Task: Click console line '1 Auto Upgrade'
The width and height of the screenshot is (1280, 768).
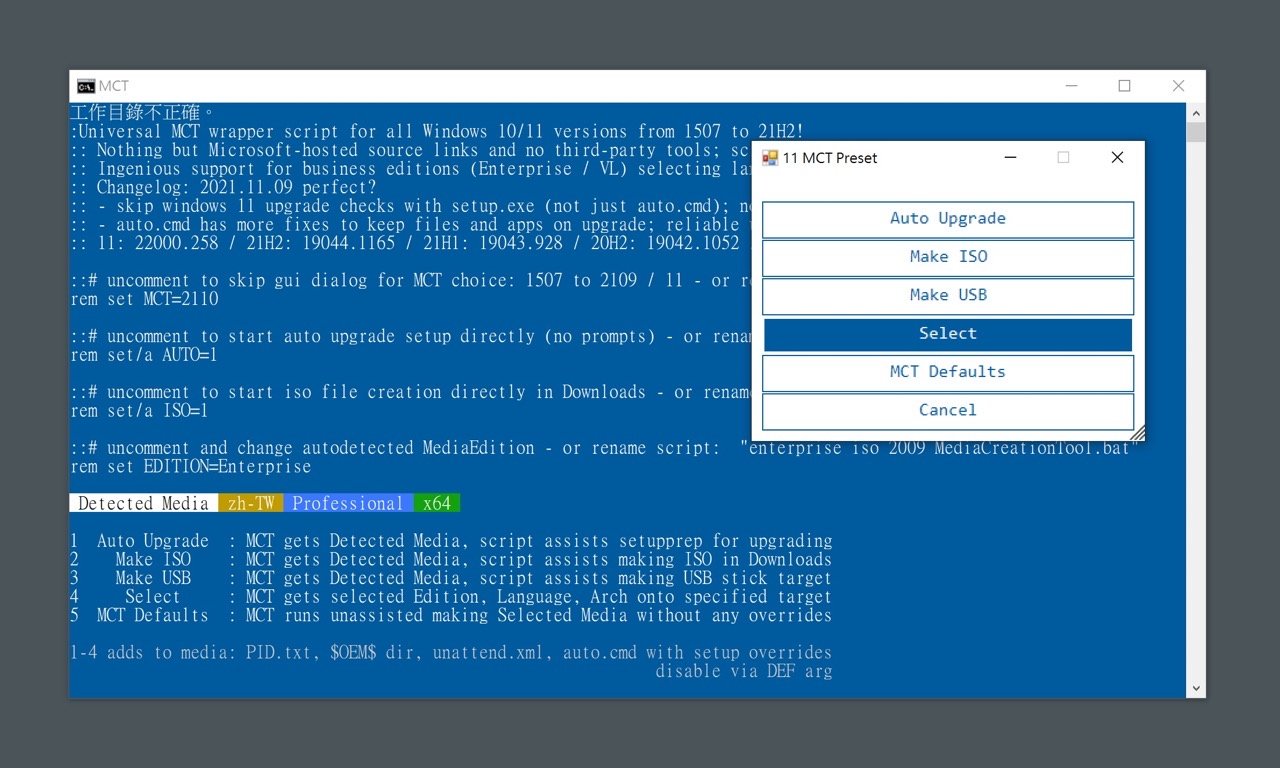Action: pos(451,541)
